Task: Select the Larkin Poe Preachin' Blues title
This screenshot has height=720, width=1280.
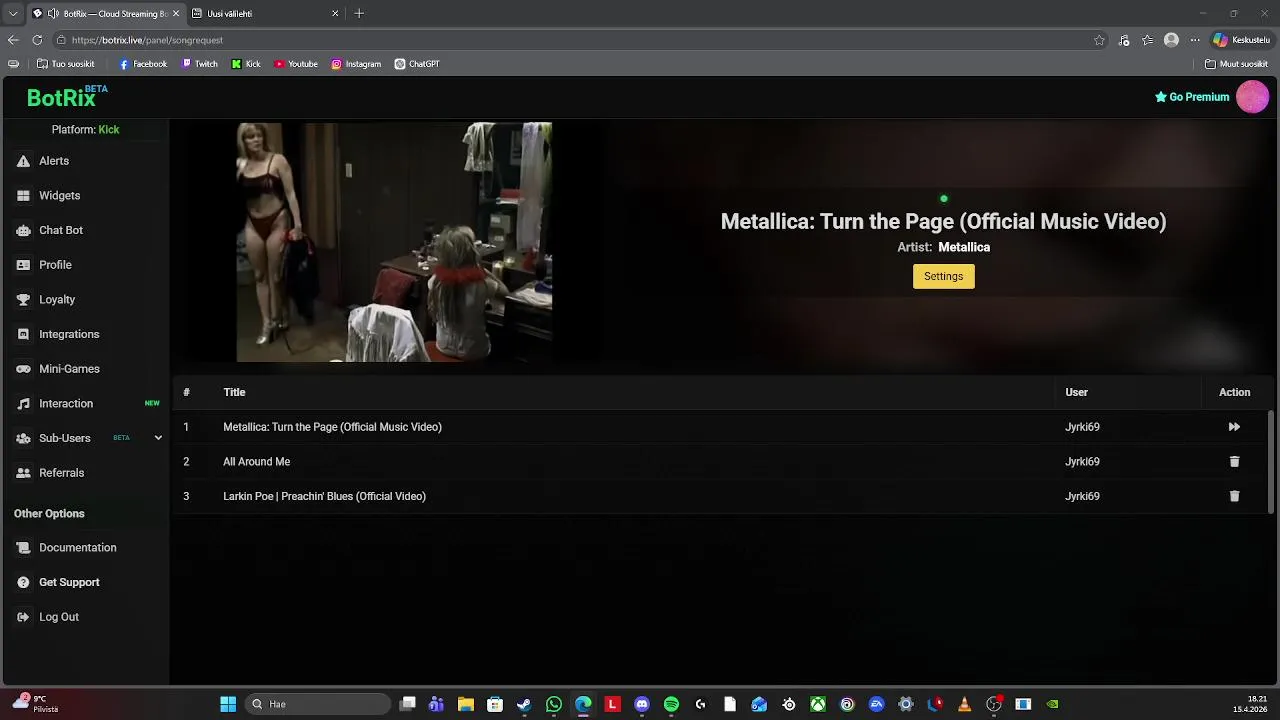Action: (x=324, y=496)
